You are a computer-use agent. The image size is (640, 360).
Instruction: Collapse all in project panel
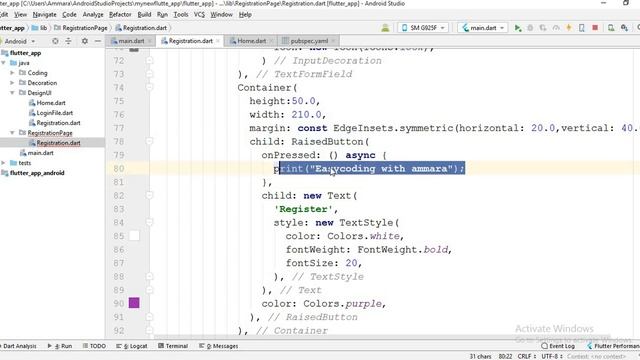point(68,41)
